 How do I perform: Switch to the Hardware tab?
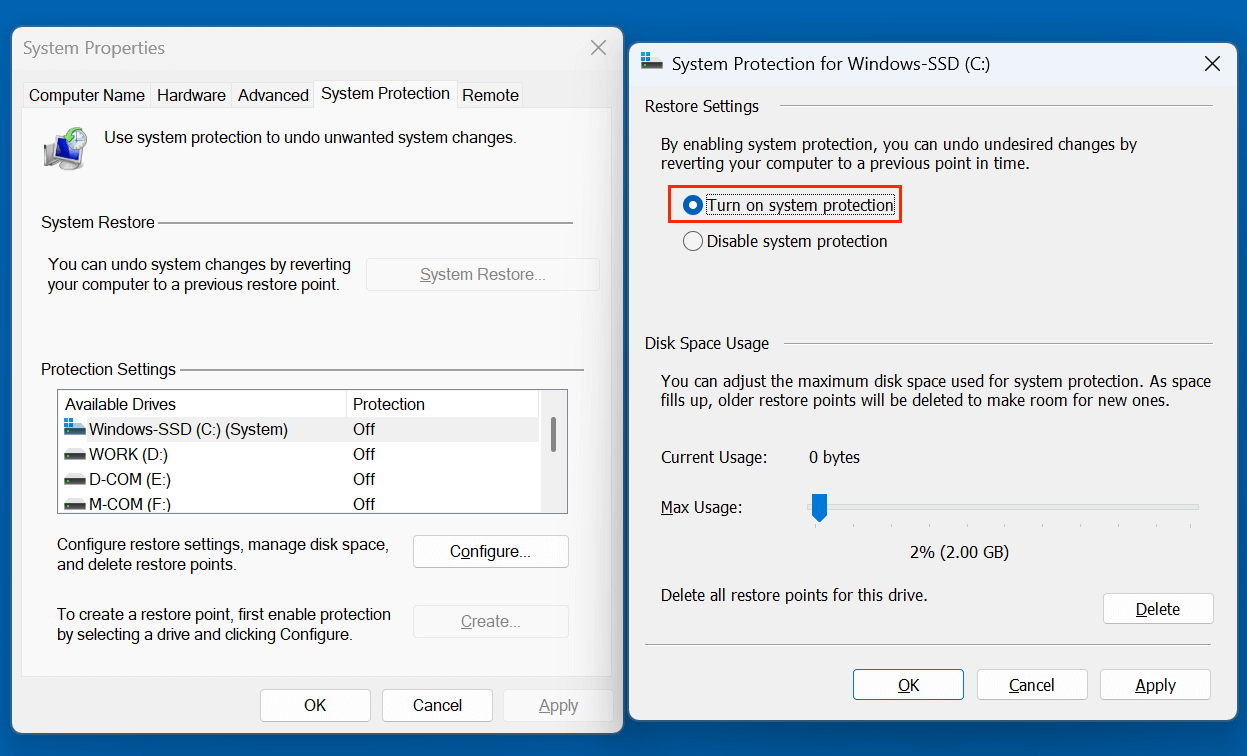191,94
